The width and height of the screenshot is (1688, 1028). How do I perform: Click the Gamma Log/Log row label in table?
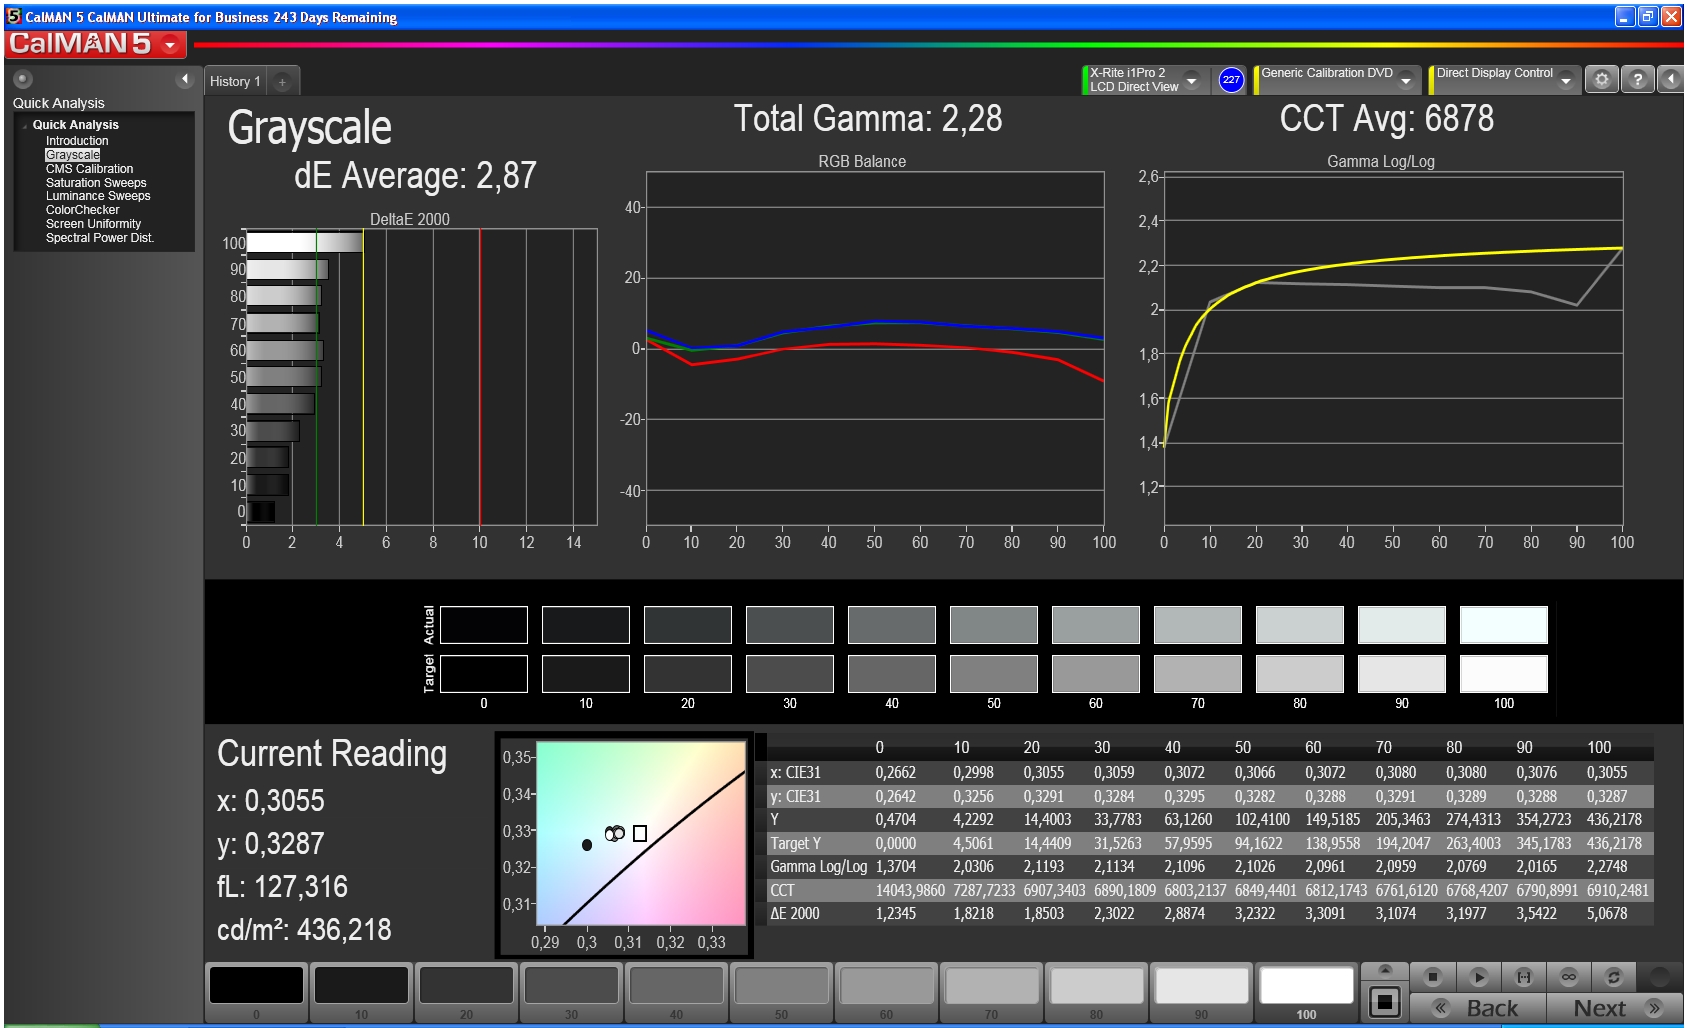(819, 867)
